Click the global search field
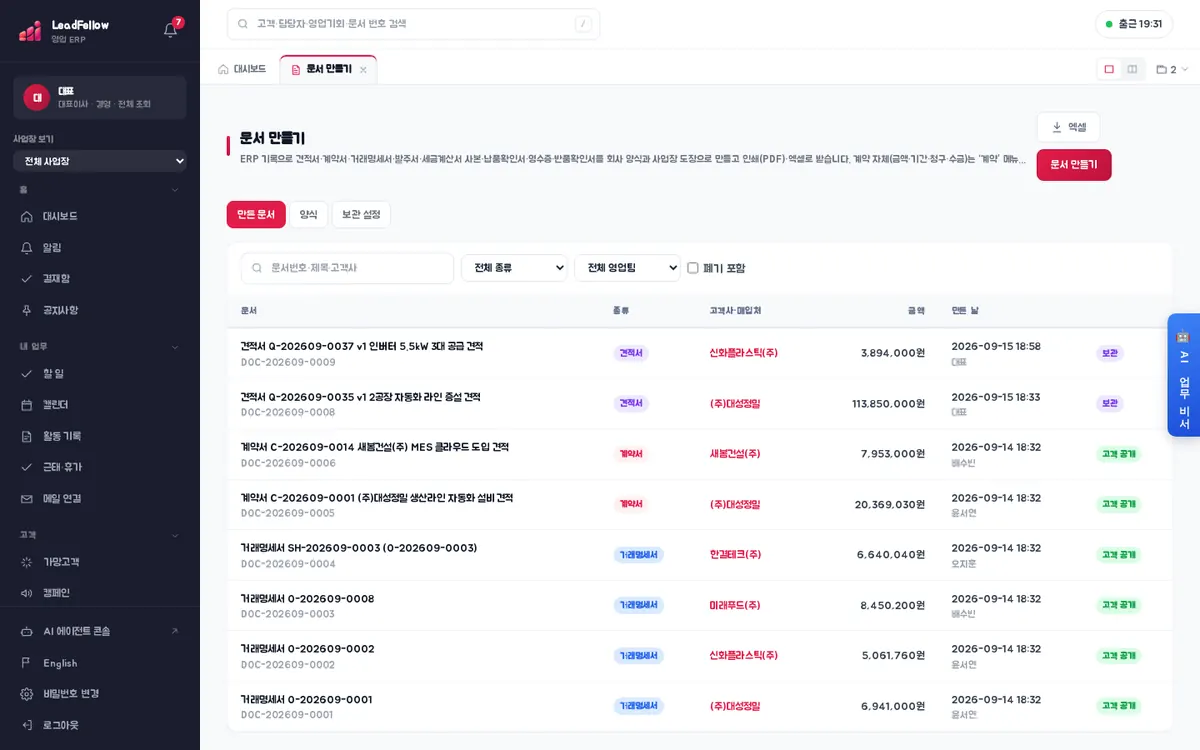 413,24
